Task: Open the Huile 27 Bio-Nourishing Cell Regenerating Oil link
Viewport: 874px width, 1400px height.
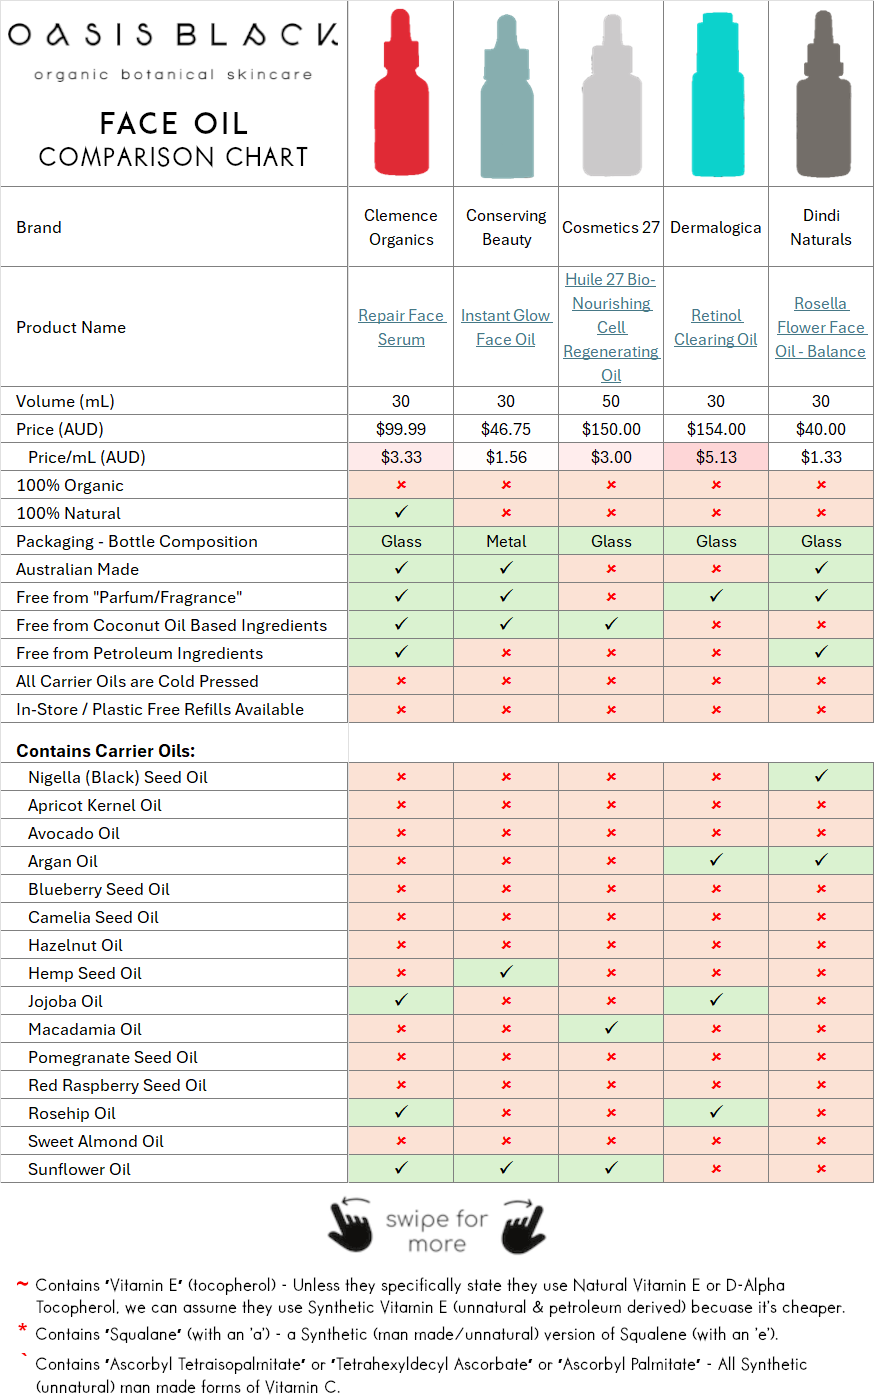Action: click(611, 327)
